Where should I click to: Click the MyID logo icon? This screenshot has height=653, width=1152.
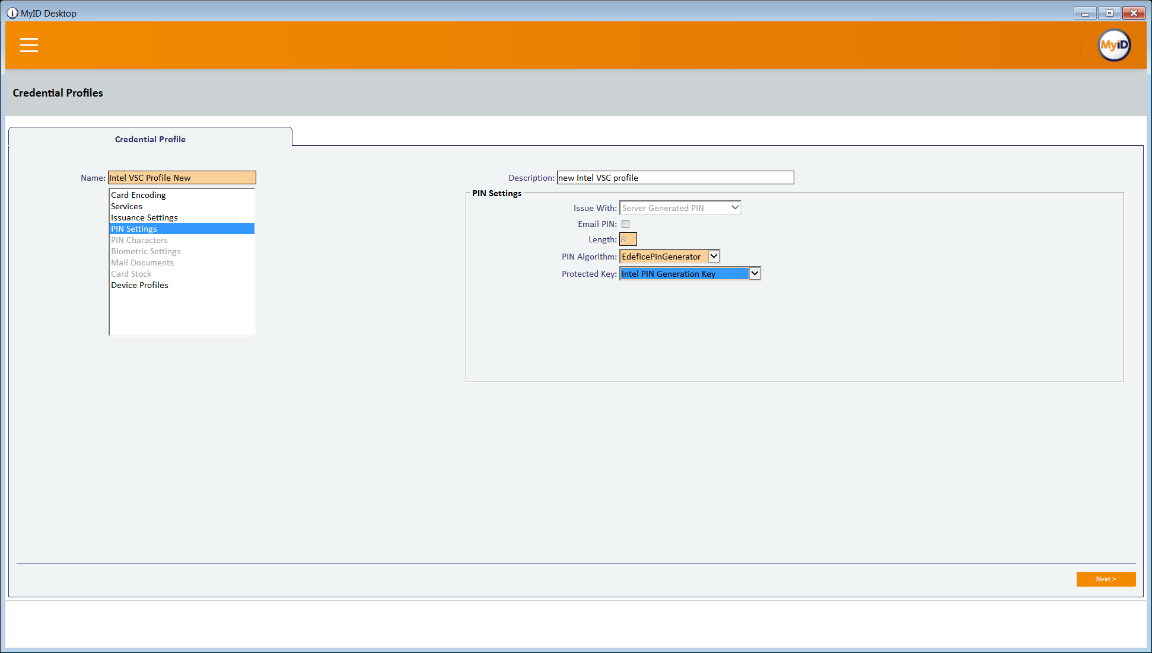coord(1114,46)
